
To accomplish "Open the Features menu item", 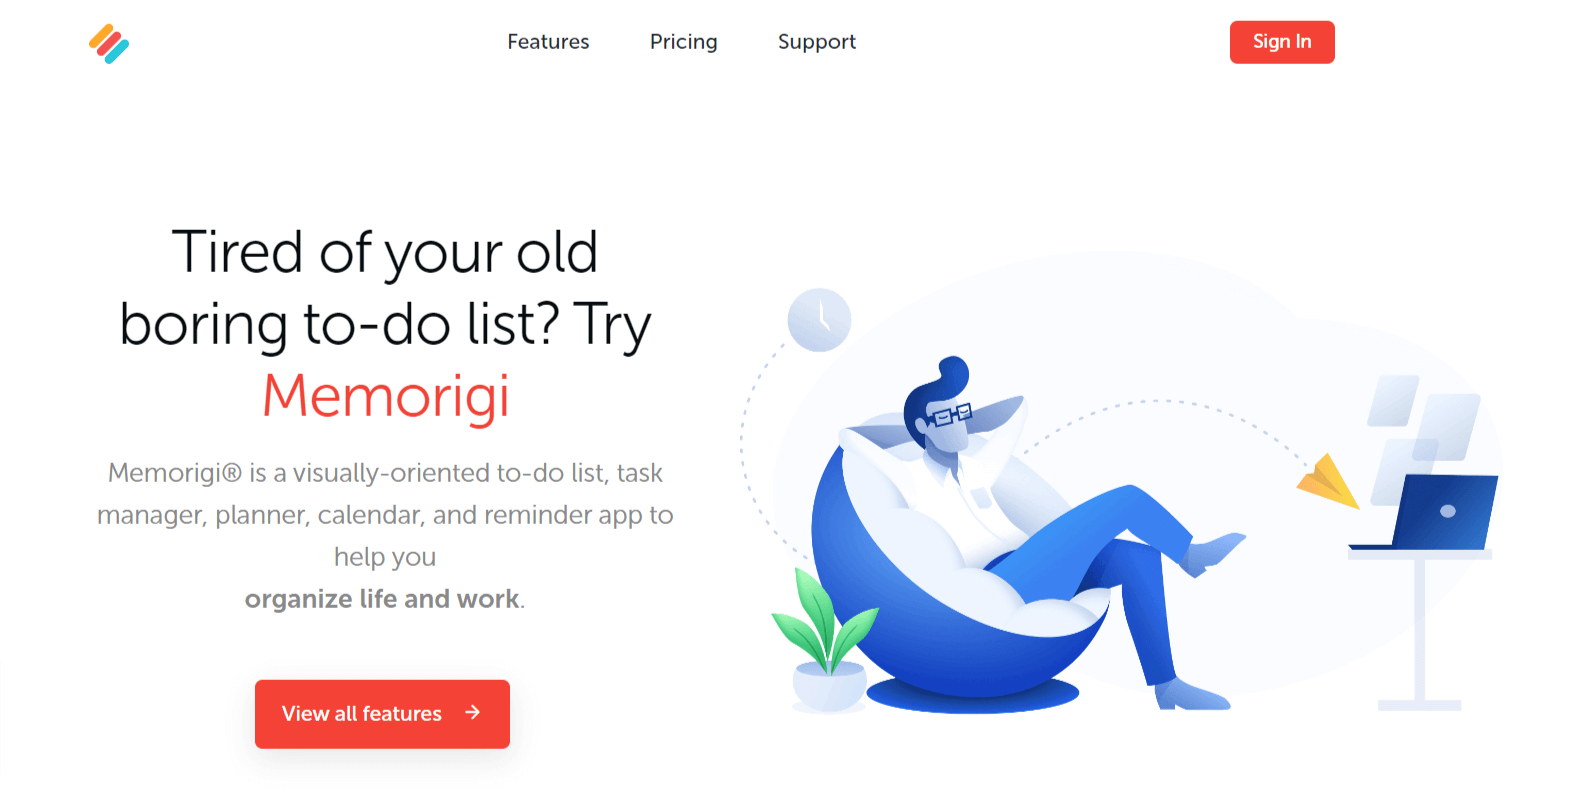I will tap(548, 42).
